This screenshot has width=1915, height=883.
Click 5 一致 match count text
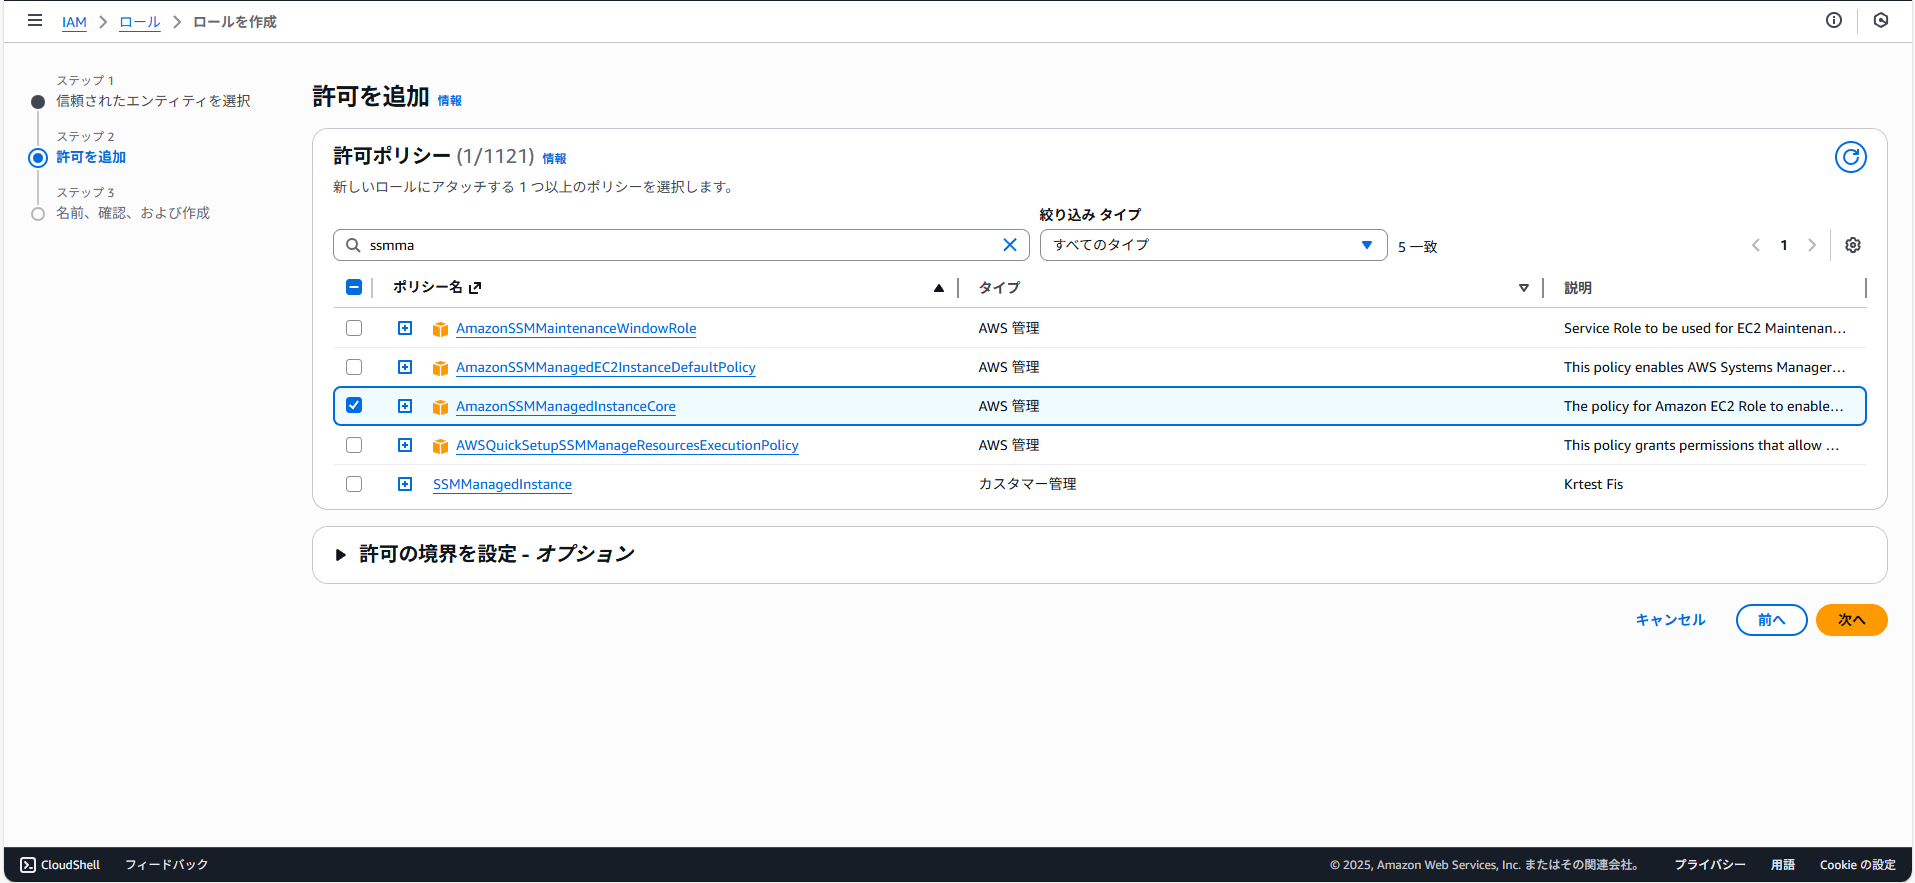[1417, 247]
